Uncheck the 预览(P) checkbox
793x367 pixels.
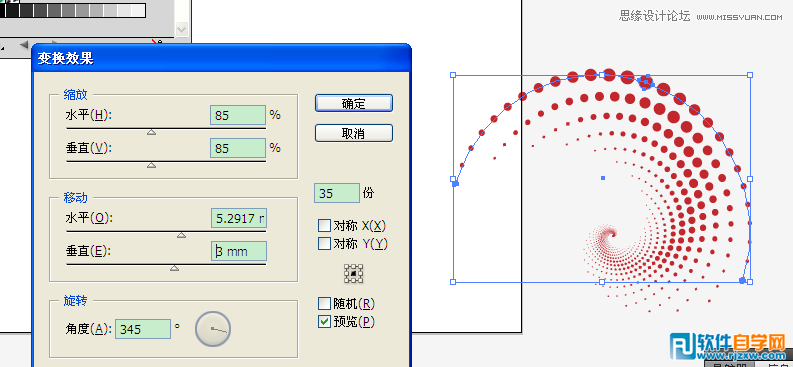point(324,321)
